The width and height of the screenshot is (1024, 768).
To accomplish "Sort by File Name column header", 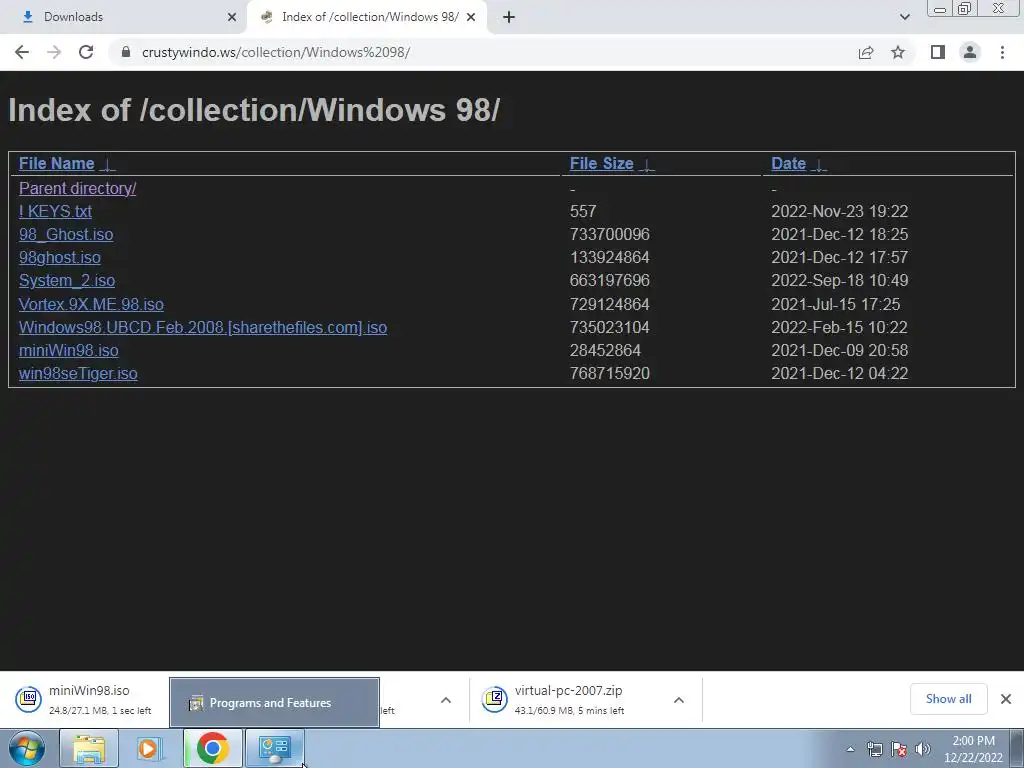I will pyautogui.click(x=57, y=163).
